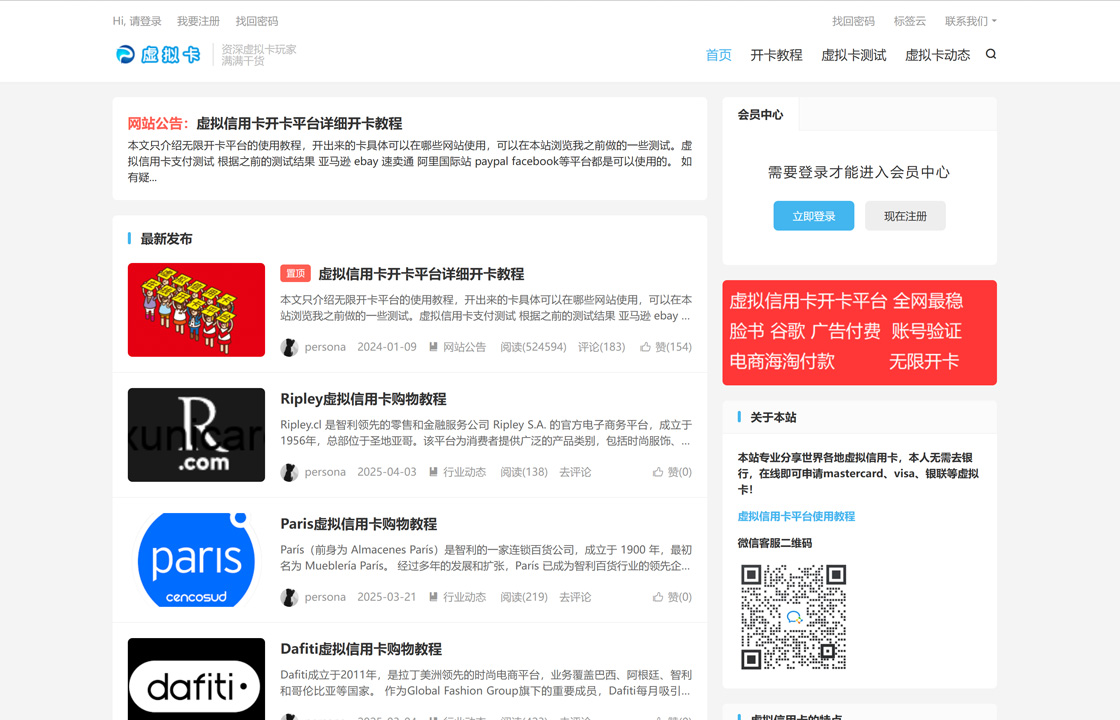Click the 微信客服二维码 label
Image resolution: width=1120 pixels, height=720 pixels.
click(x=775, y=544)
